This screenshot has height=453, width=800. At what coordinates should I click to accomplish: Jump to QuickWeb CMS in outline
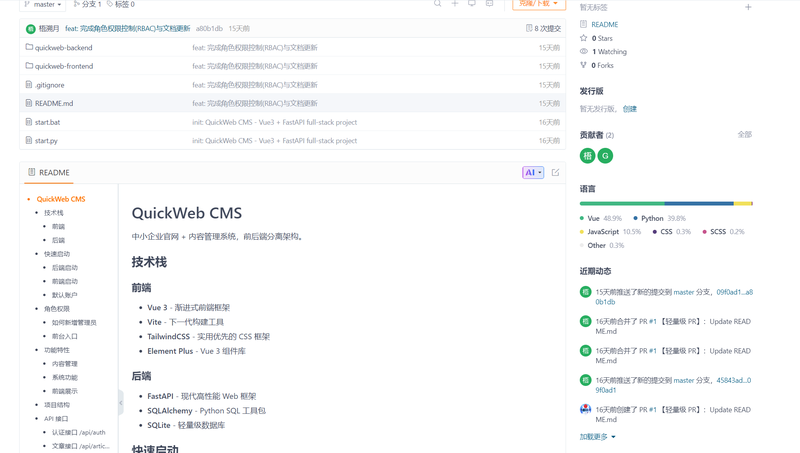(61, 199)
